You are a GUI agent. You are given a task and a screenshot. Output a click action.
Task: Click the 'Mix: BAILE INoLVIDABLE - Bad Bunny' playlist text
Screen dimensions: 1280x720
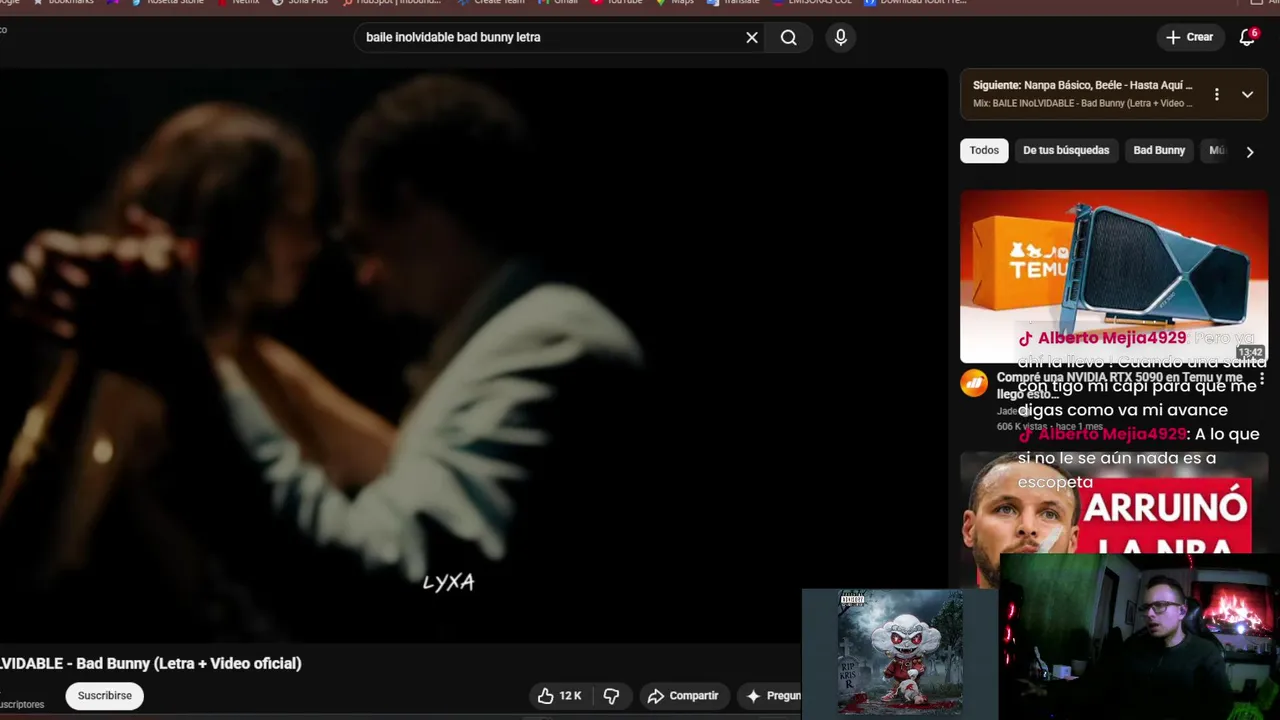1083,103
